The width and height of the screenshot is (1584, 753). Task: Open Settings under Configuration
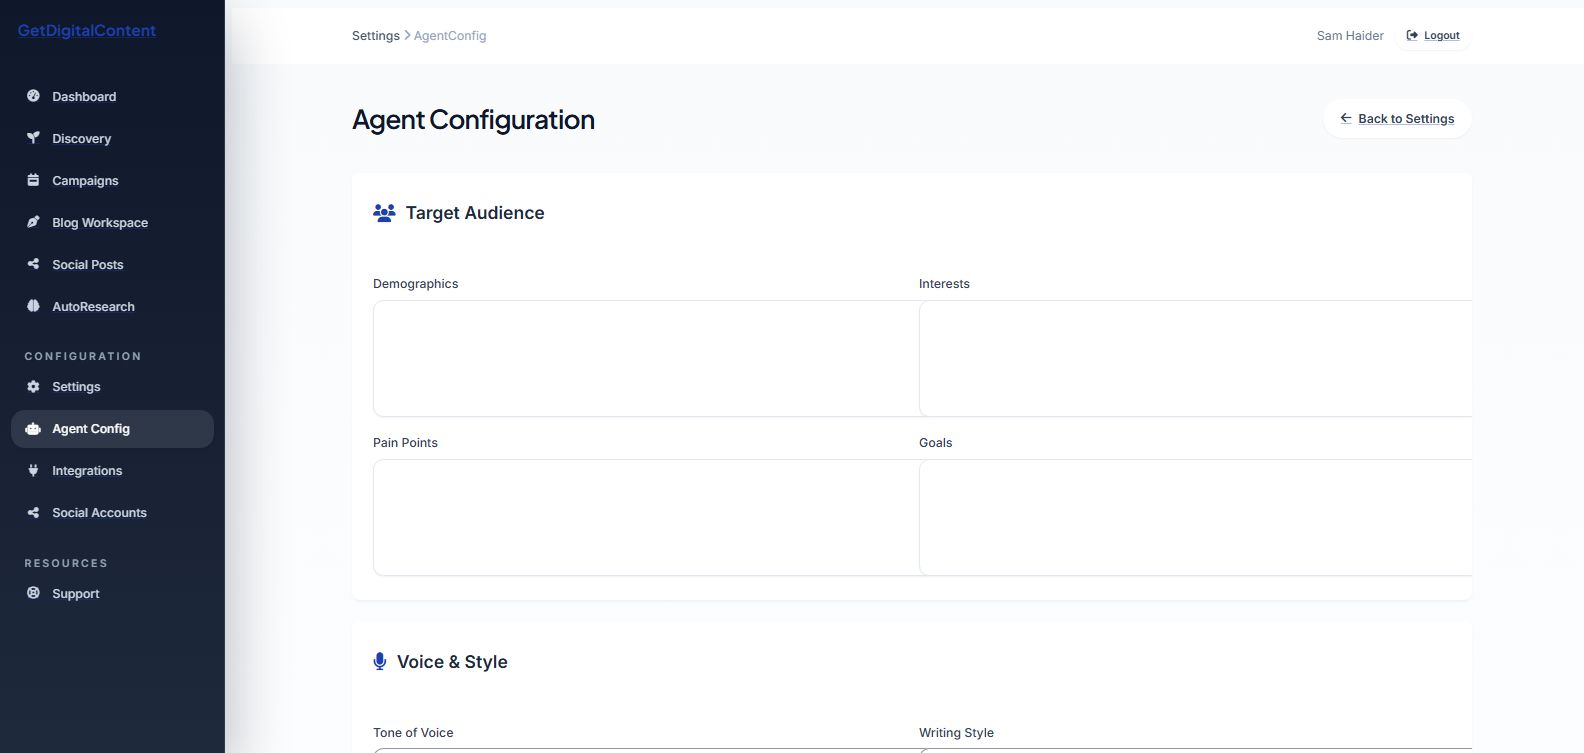(x=112, y=386)
